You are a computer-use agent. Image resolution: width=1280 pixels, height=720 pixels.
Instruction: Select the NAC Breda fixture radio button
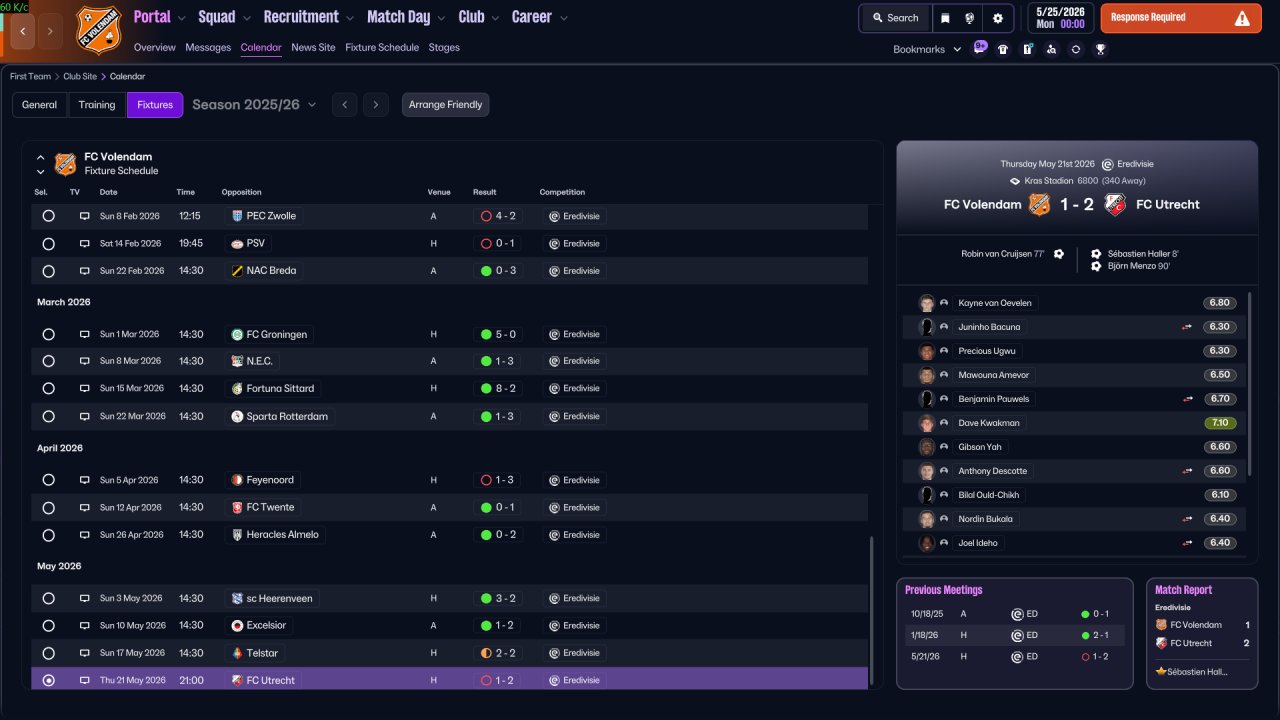pos(48,271)
